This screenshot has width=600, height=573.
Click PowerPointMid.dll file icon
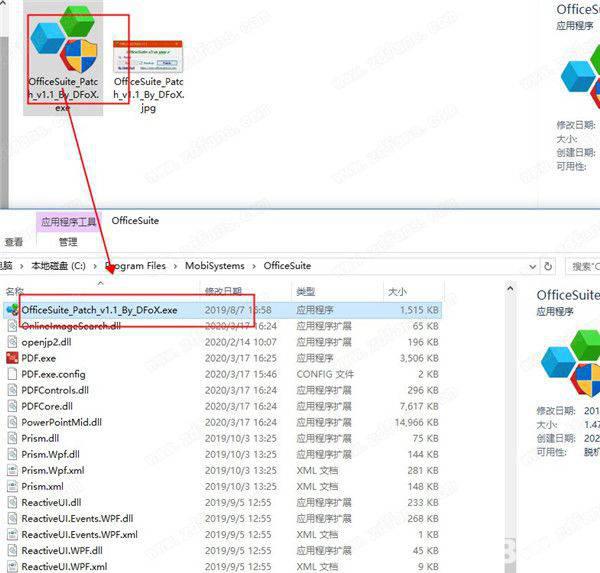[x=12, y=422]
